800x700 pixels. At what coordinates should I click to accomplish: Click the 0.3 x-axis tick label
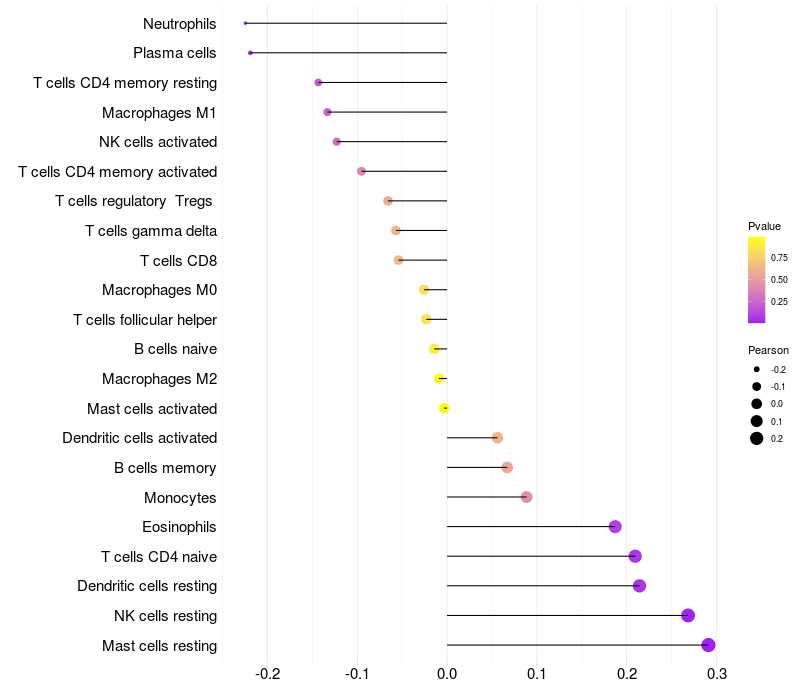pyautogui.click(x=717, y=674)
